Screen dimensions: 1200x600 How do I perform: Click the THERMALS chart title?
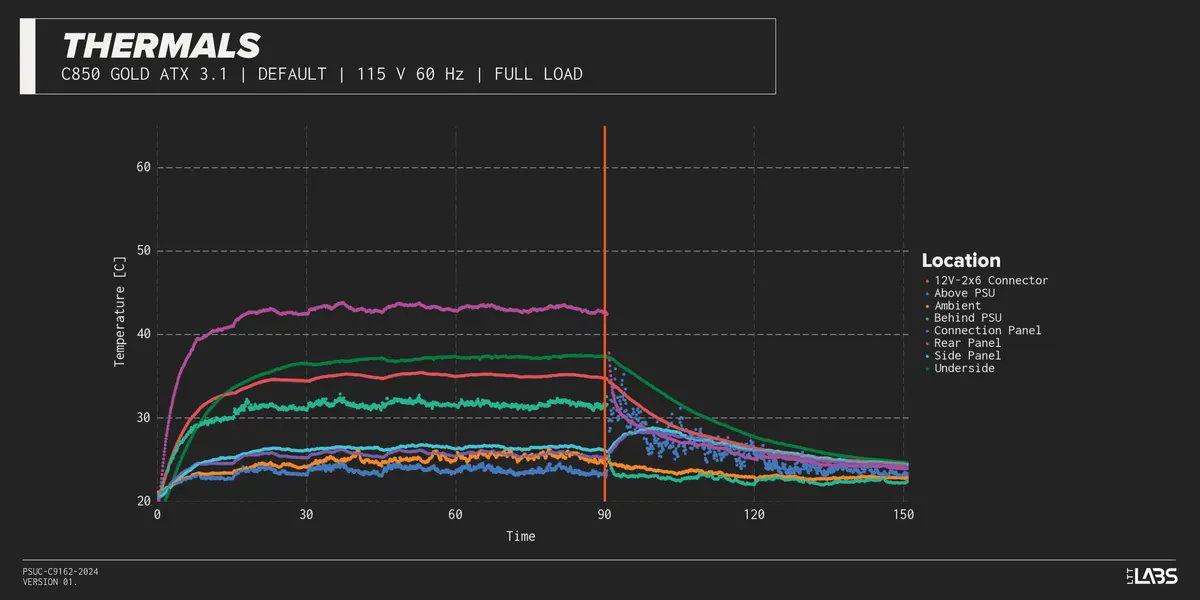point(161,45)
